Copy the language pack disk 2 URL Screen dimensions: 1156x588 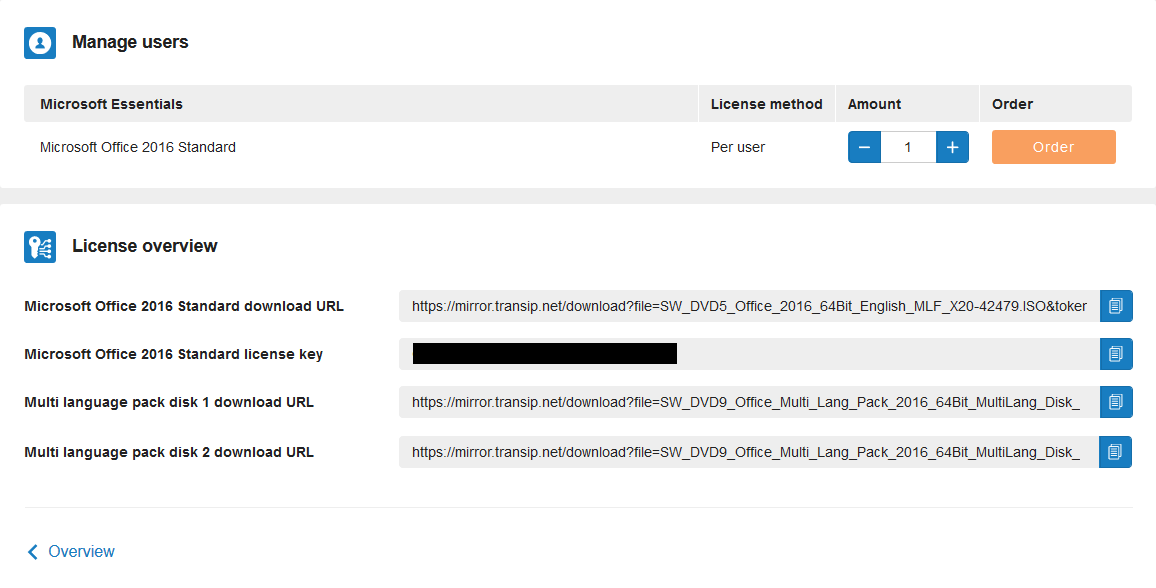tap(1115, 452)
